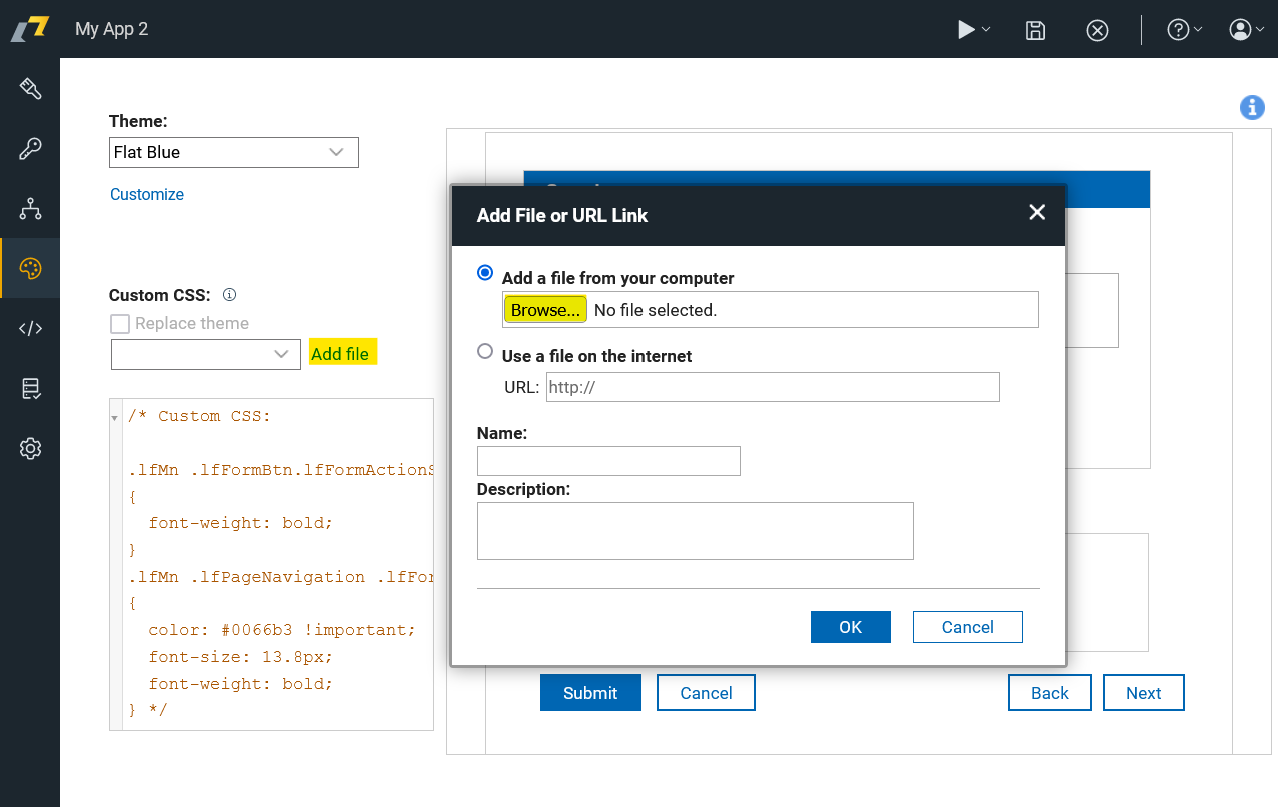Select the palette themes sidebar icon
The width and height of the screenshot is (1278, 807).
(x=30, y=268)
